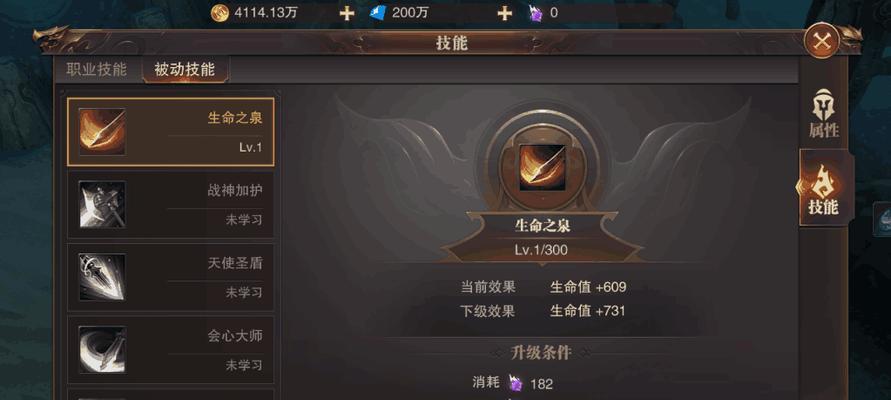The height and width of the screenshot is (400, 891).
Task: Click the 战神加护 未学习 list row
Action: [170, 205]
